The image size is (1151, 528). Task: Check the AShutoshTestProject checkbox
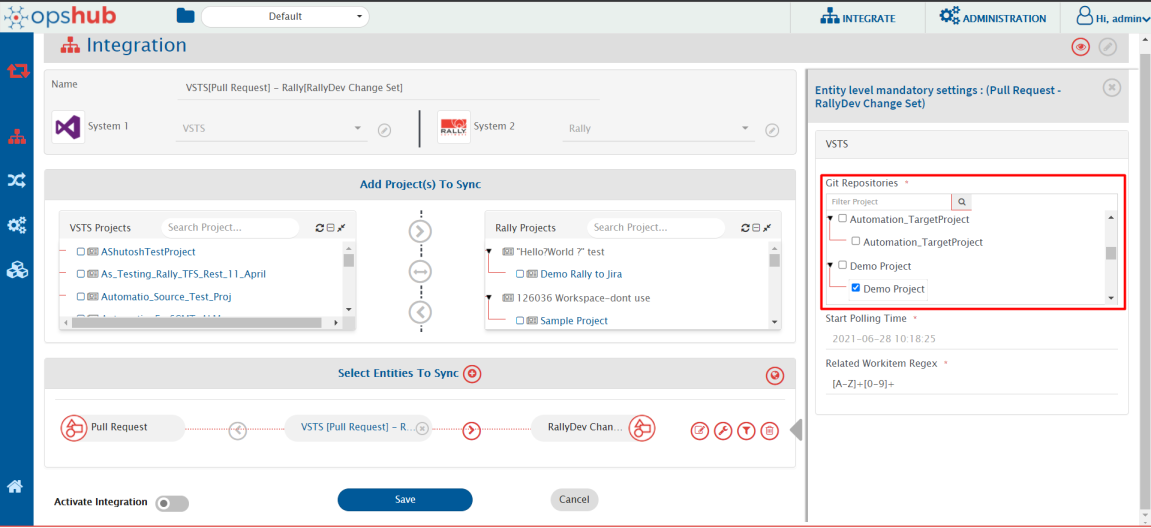81,252
